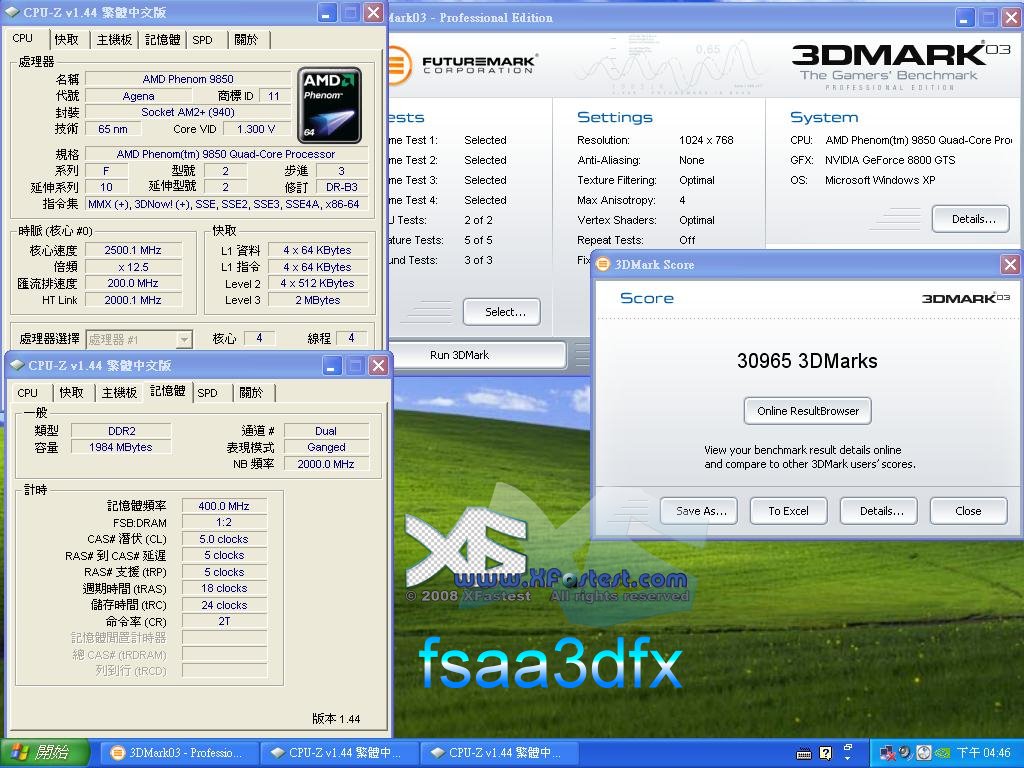Open the language bar keyboard icon
The image size is (1024, 768).
pos(803,753)
